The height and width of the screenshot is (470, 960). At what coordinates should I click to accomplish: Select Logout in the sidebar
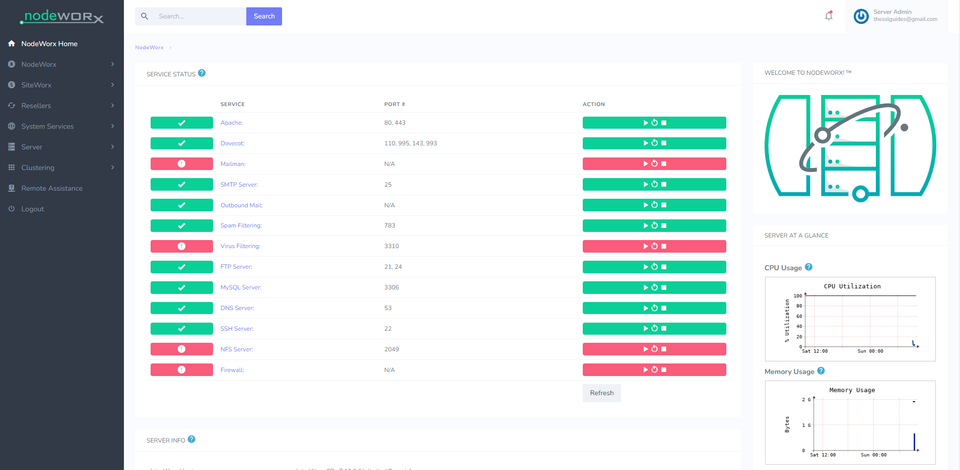32,209
